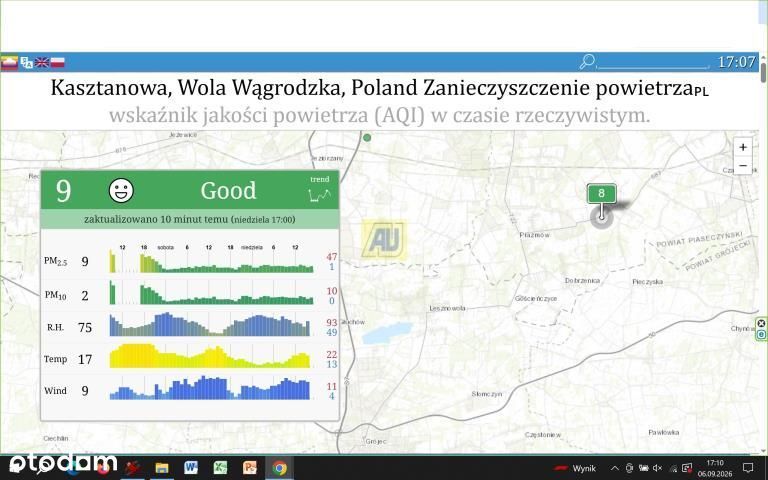The height and width of the screenshot is (480, 768).
Task: Click the small e icon at right edge
Action: [761, 335]
